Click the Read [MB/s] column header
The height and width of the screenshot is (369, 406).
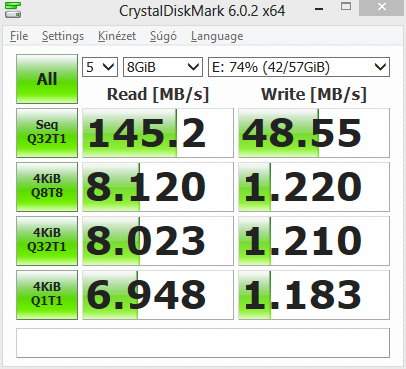158,94
